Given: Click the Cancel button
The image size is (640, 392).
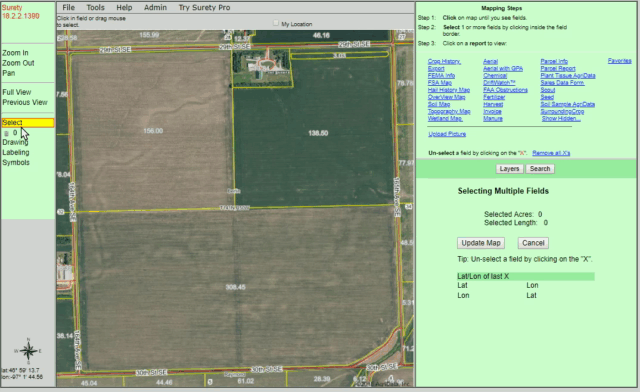Looking at the screenshot, I should 533,243.
